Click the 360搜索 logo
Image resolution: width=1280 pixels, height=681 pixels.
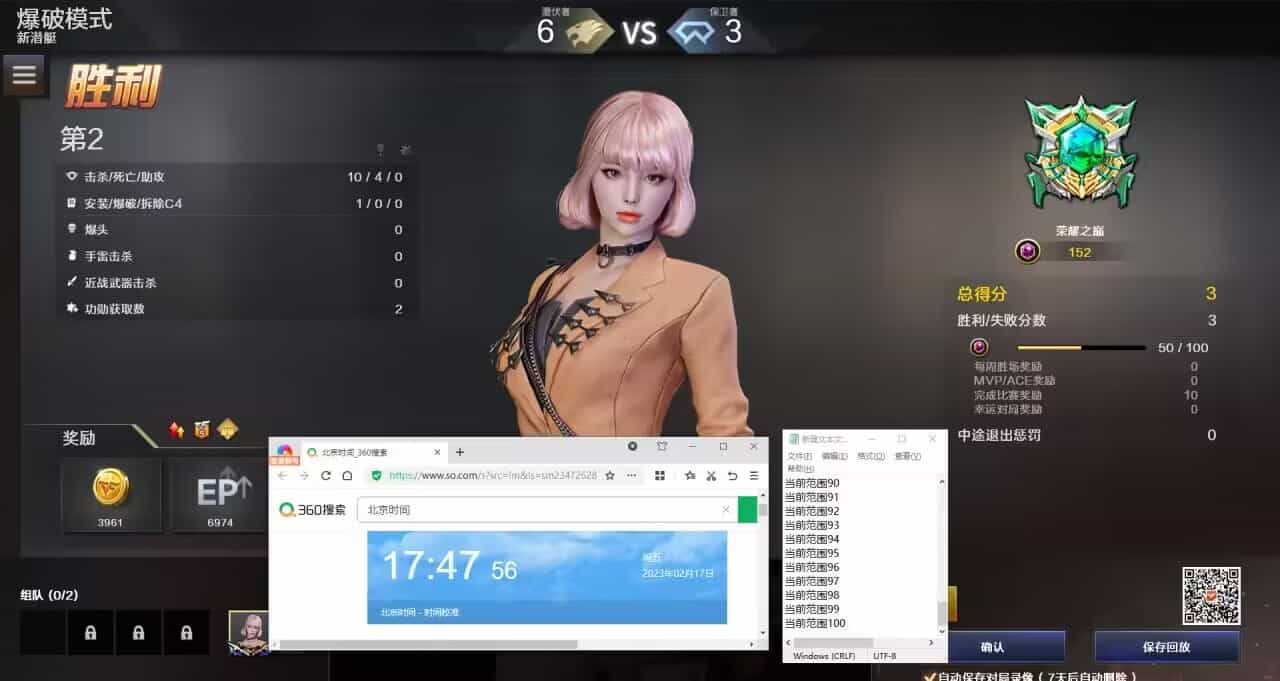(x=313, y=510)
